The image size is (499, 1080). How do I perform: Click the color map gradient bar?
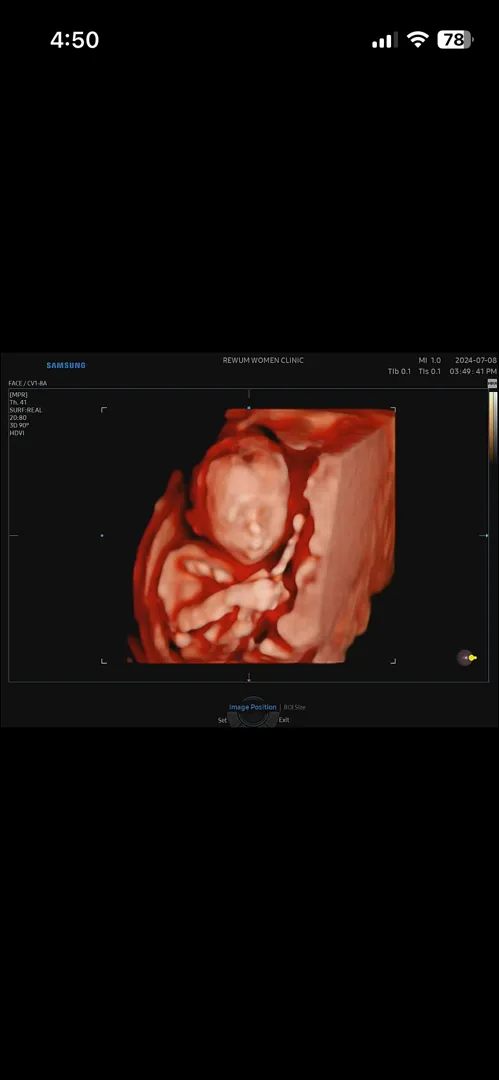point(492,427)
